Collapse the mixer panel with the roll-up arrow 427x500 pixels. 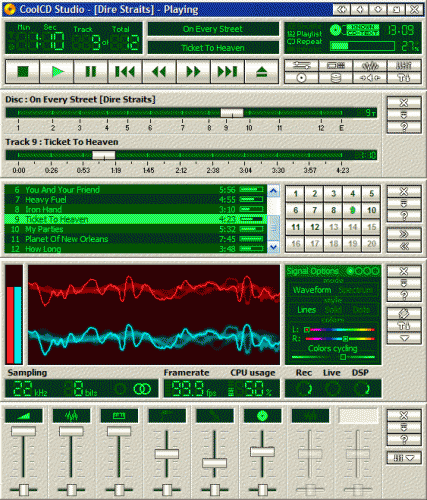click(x=404, y=427)
